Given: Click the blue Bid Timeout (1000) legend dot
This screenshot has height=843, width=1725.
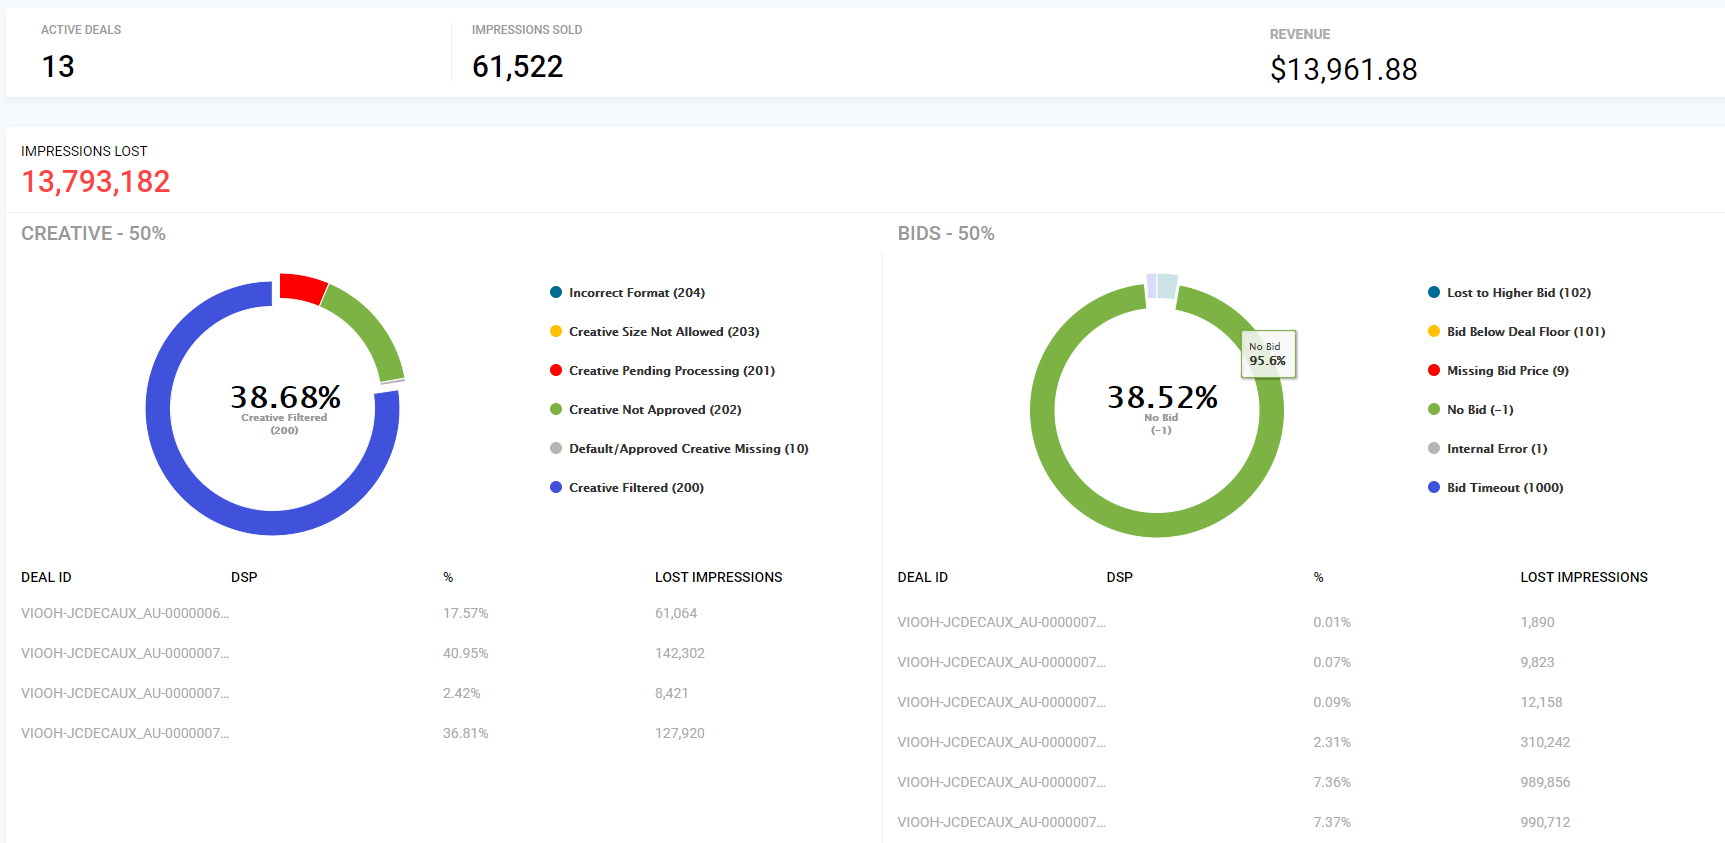Looking at the screenshot, I should (1434, 488).
